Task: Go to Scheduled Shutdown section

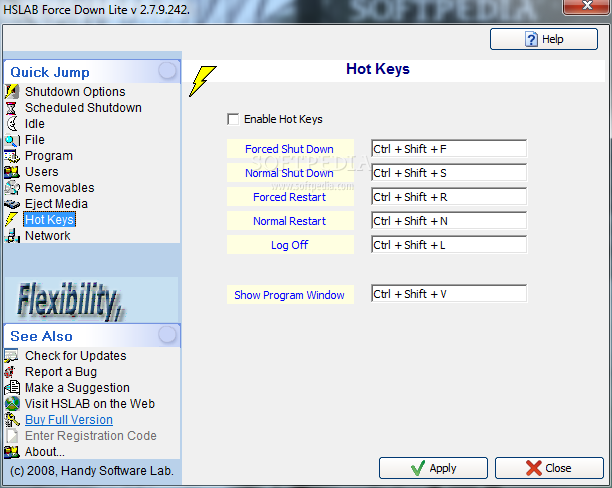Action: [83, 108]
